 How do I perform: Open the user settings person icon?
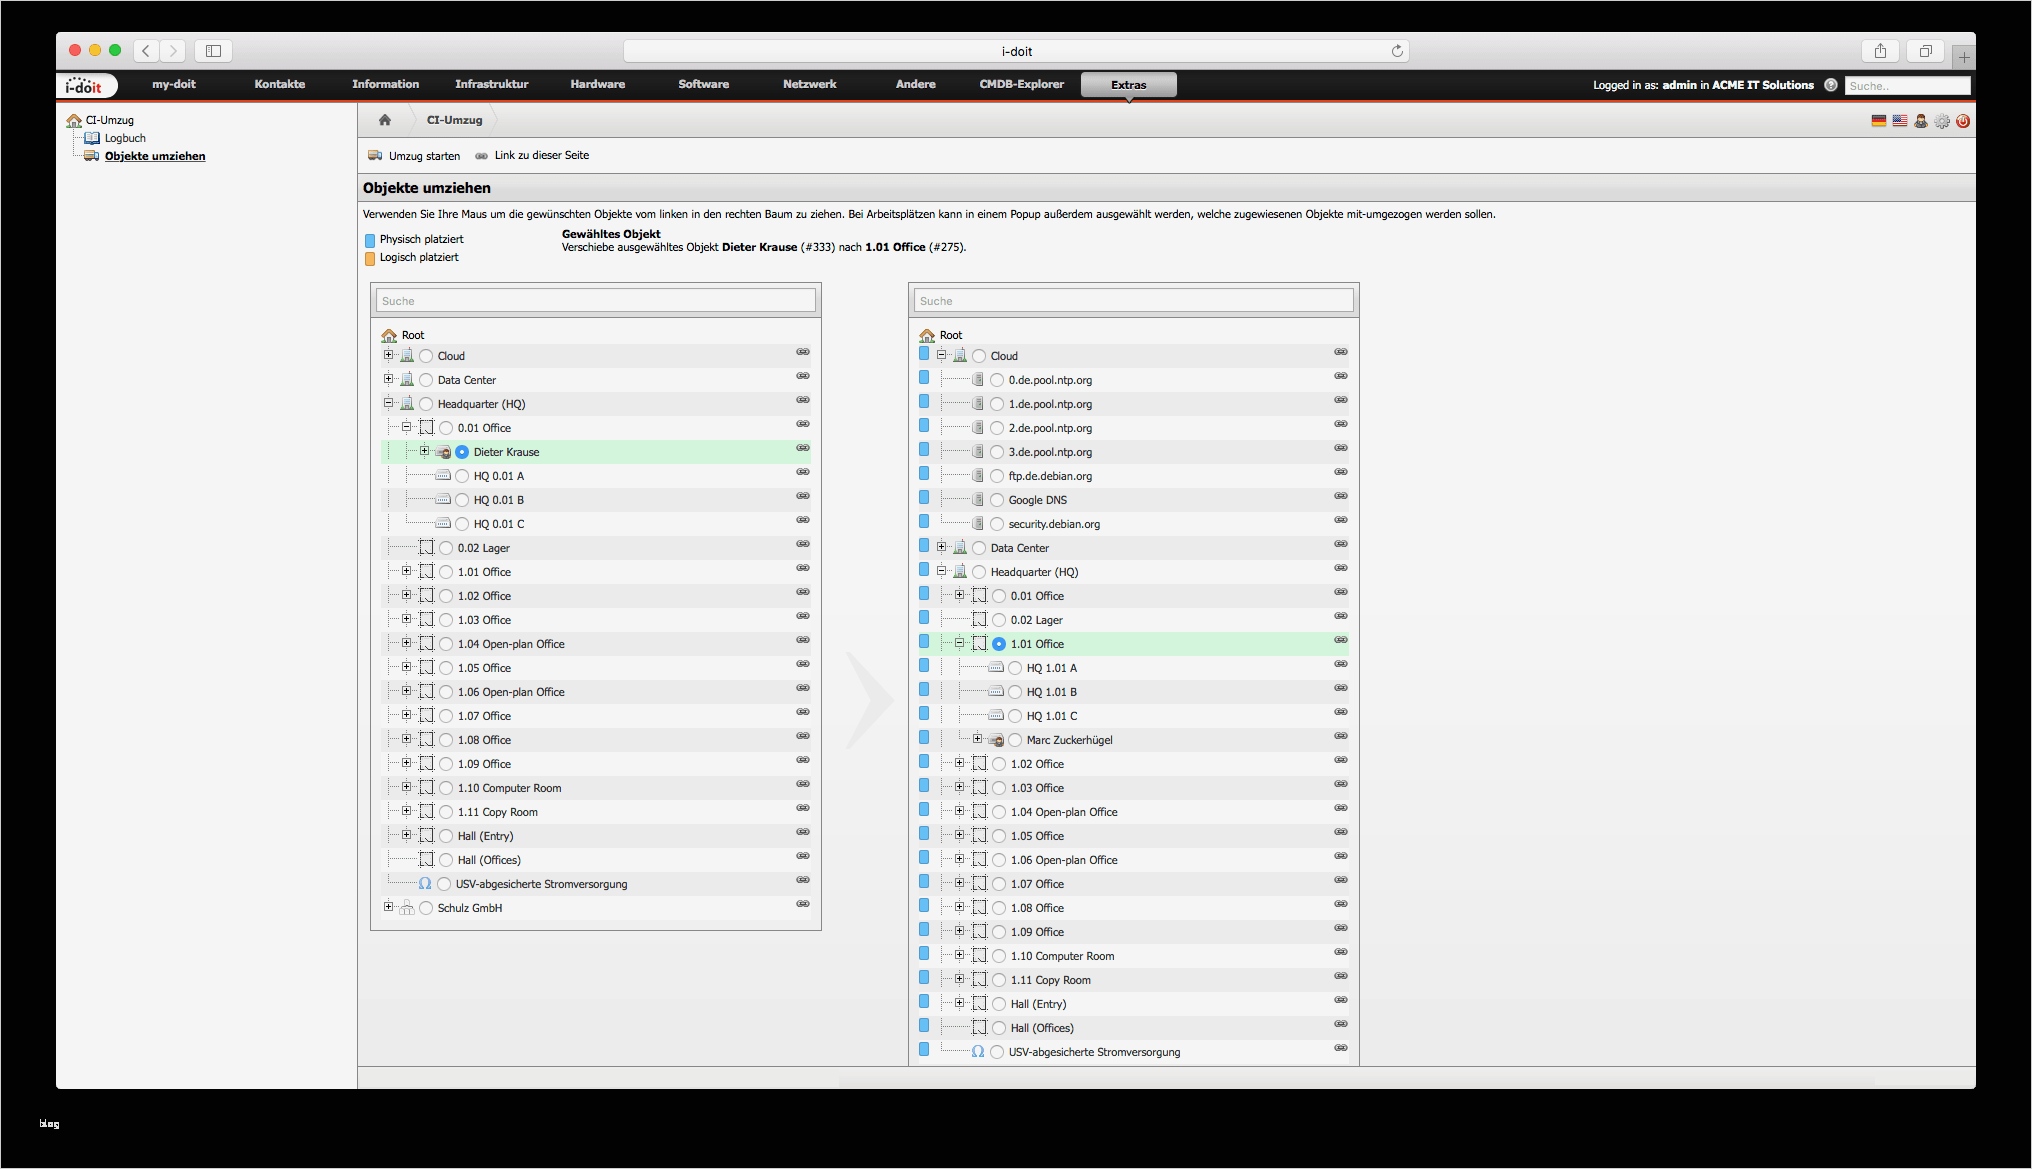[x=1920, y=121]
